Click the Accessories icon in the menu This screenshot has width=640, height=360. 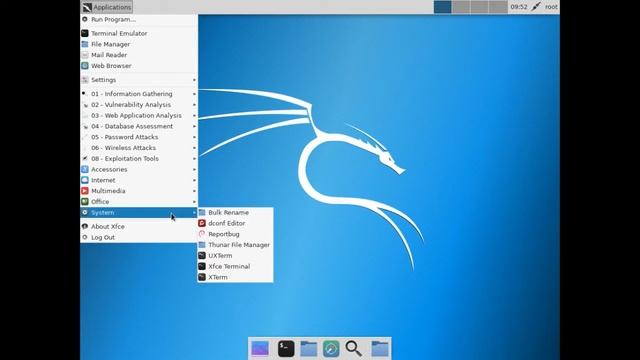[x=85, y=169]
